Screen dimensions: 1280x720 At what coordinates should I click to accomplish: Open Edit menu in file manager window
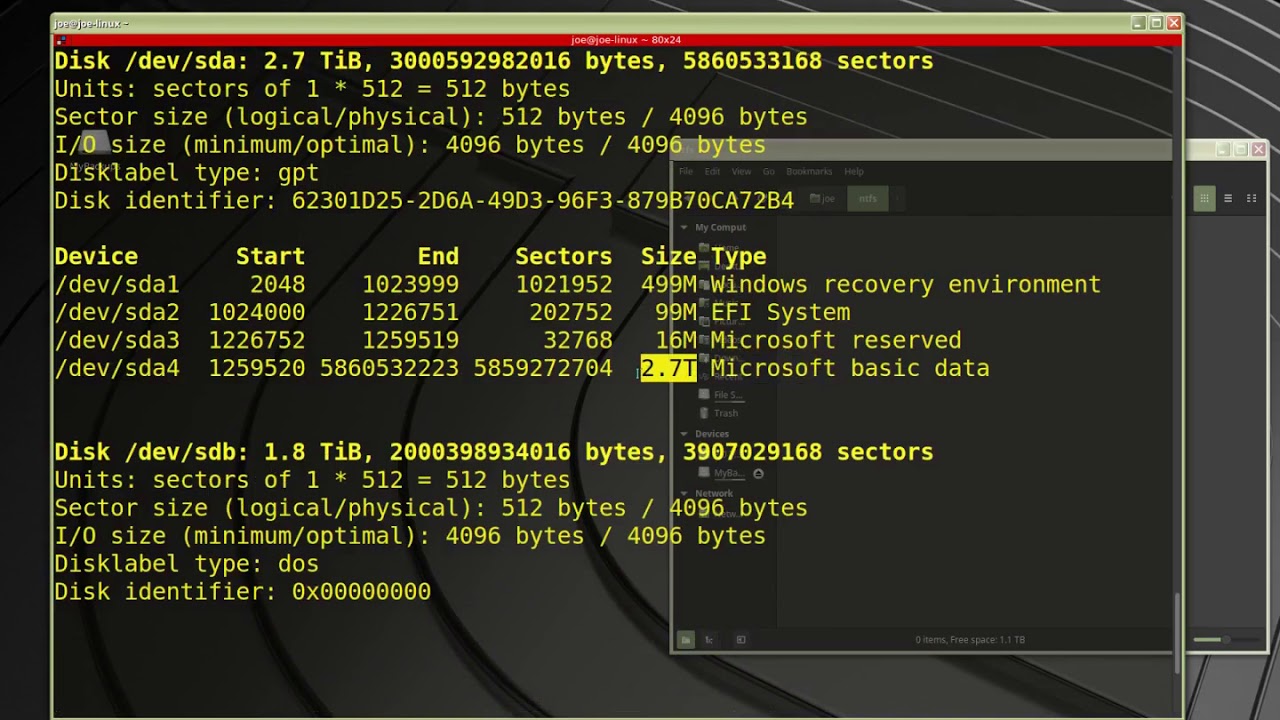pyautogui.click(x=712, y=171)
